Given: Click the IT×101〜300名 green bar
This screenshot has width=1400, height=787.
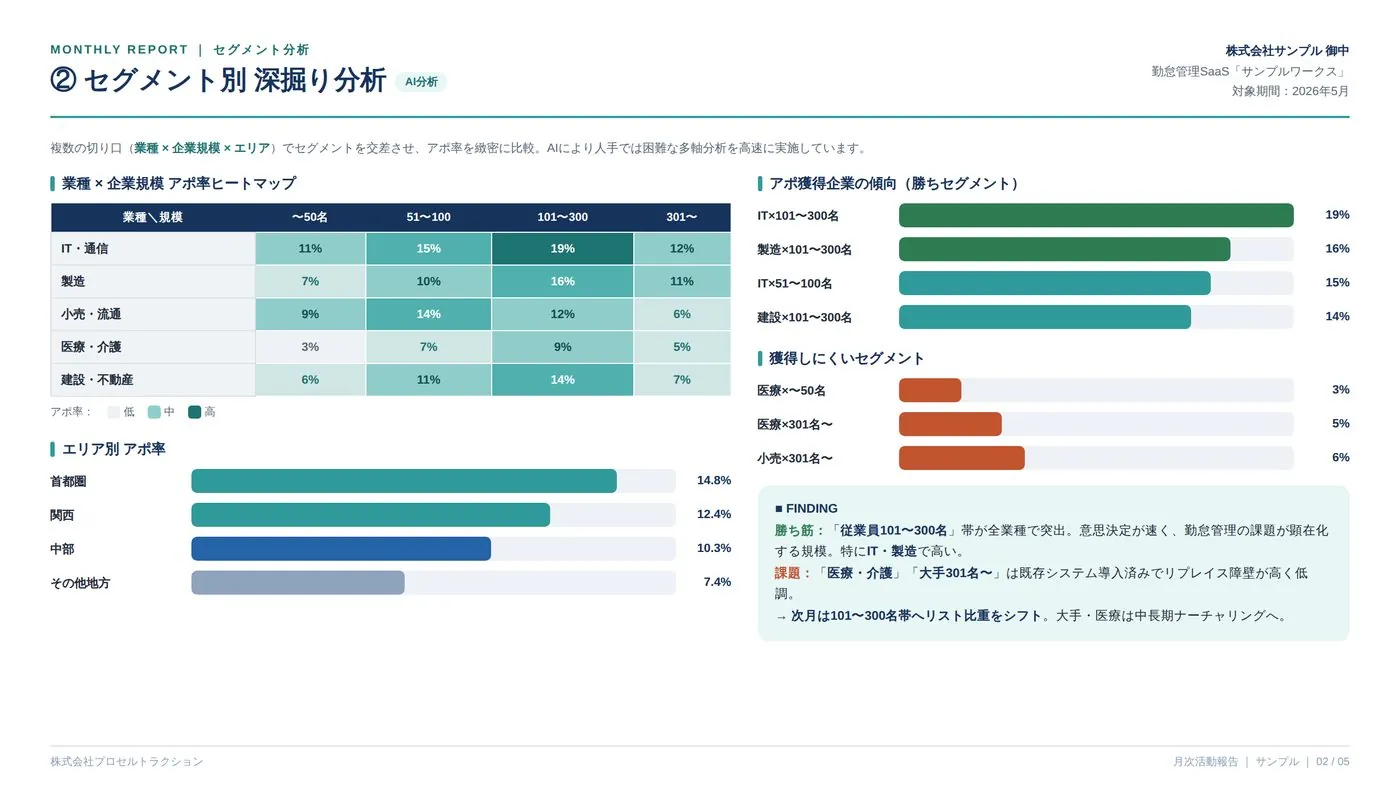Looking at the screenshot, I should point(1096,216).
